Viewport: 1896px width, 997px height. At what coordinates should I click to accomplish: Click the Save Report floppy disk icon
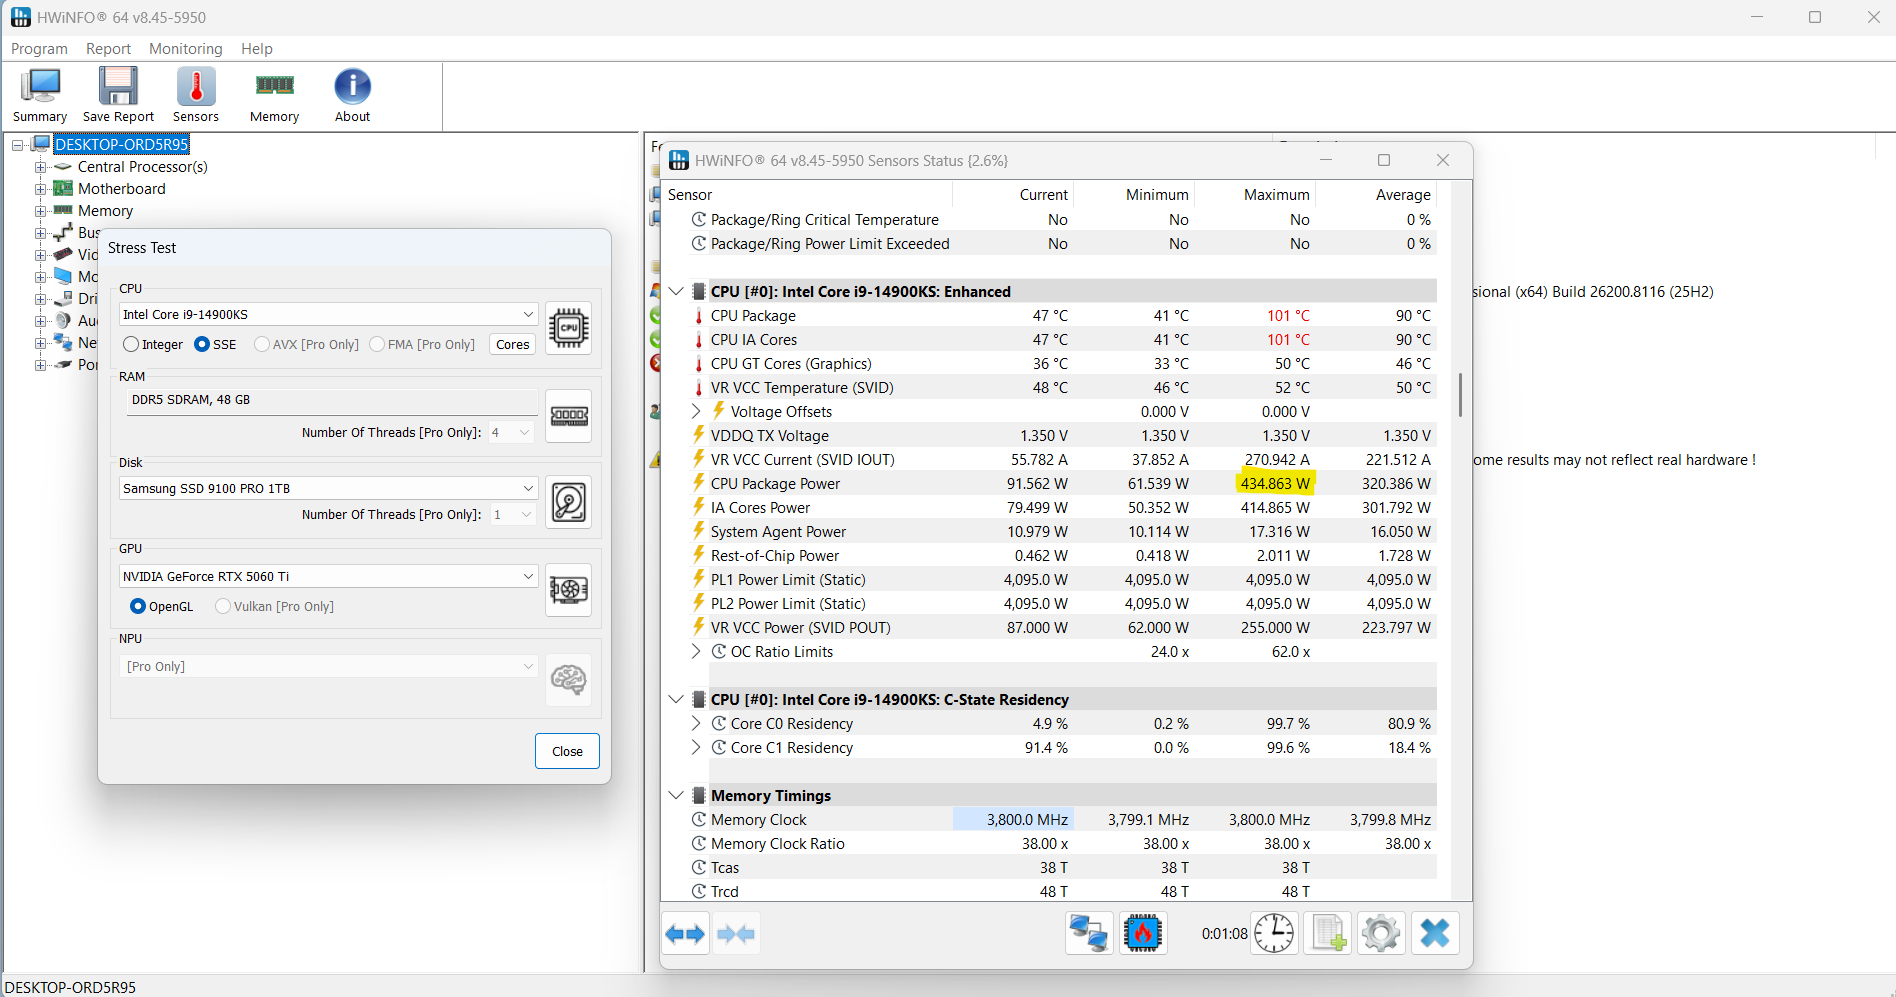(118, 87)
